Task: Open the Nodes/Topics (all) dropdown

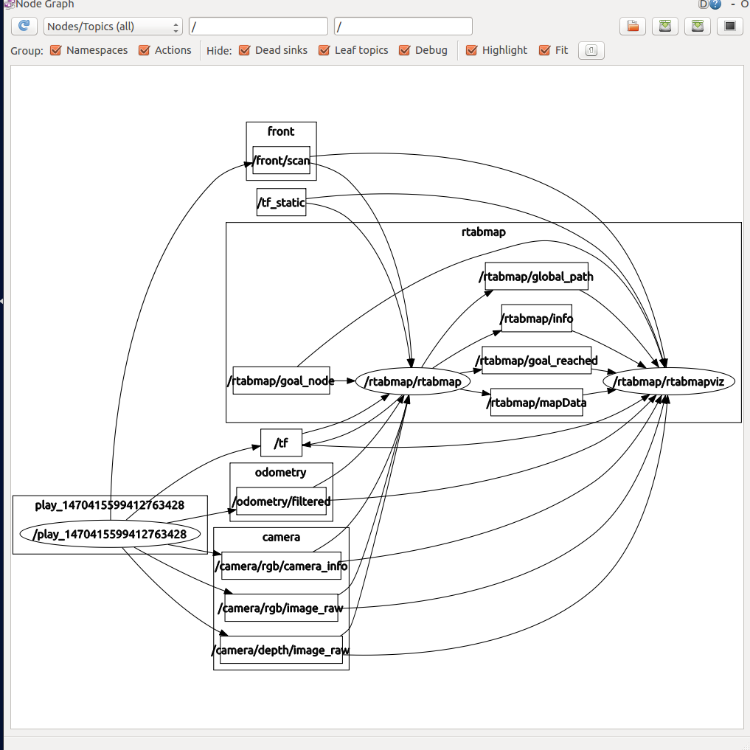Action: click(x=112, y=26)
